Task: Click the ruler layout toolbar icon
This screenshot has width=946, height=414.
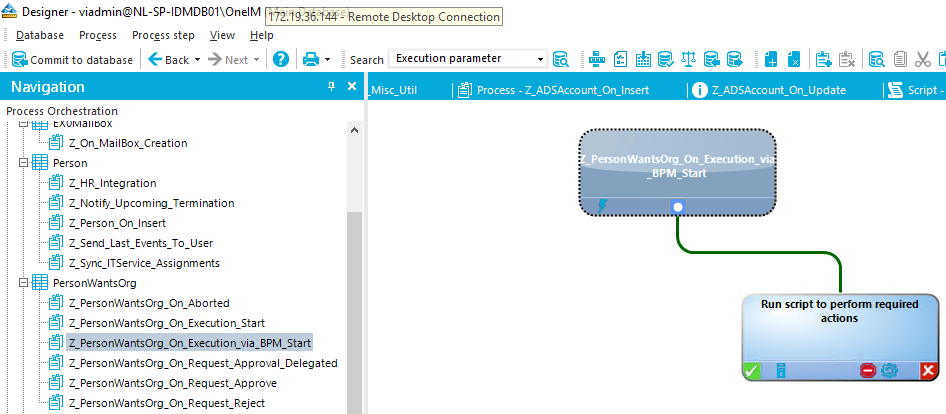Action: pos(597,59)
